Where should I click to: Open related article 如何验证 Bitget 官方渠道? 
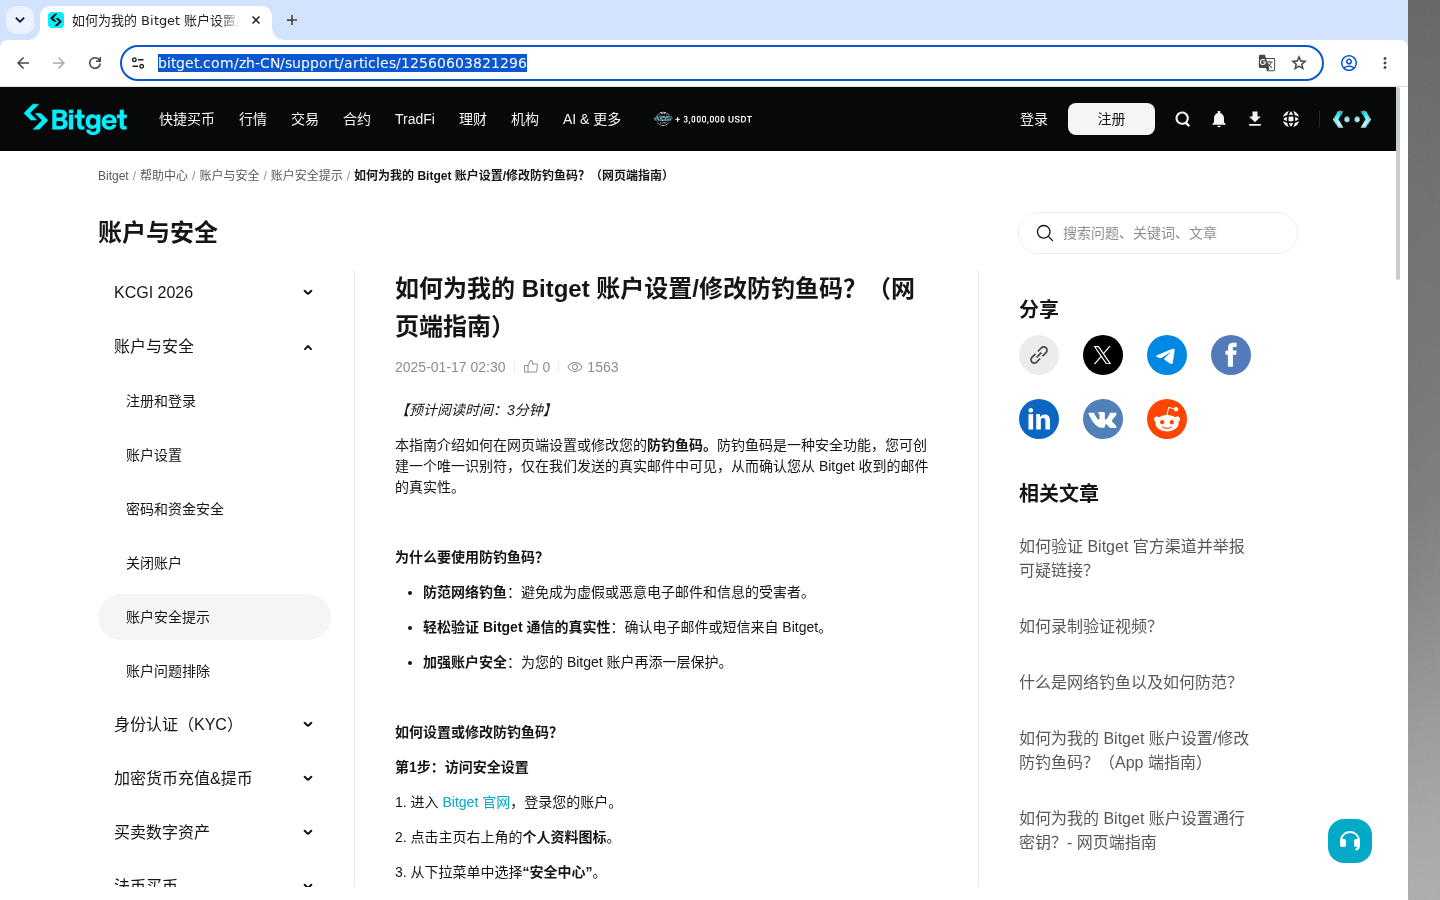(x=1132, y=558)
